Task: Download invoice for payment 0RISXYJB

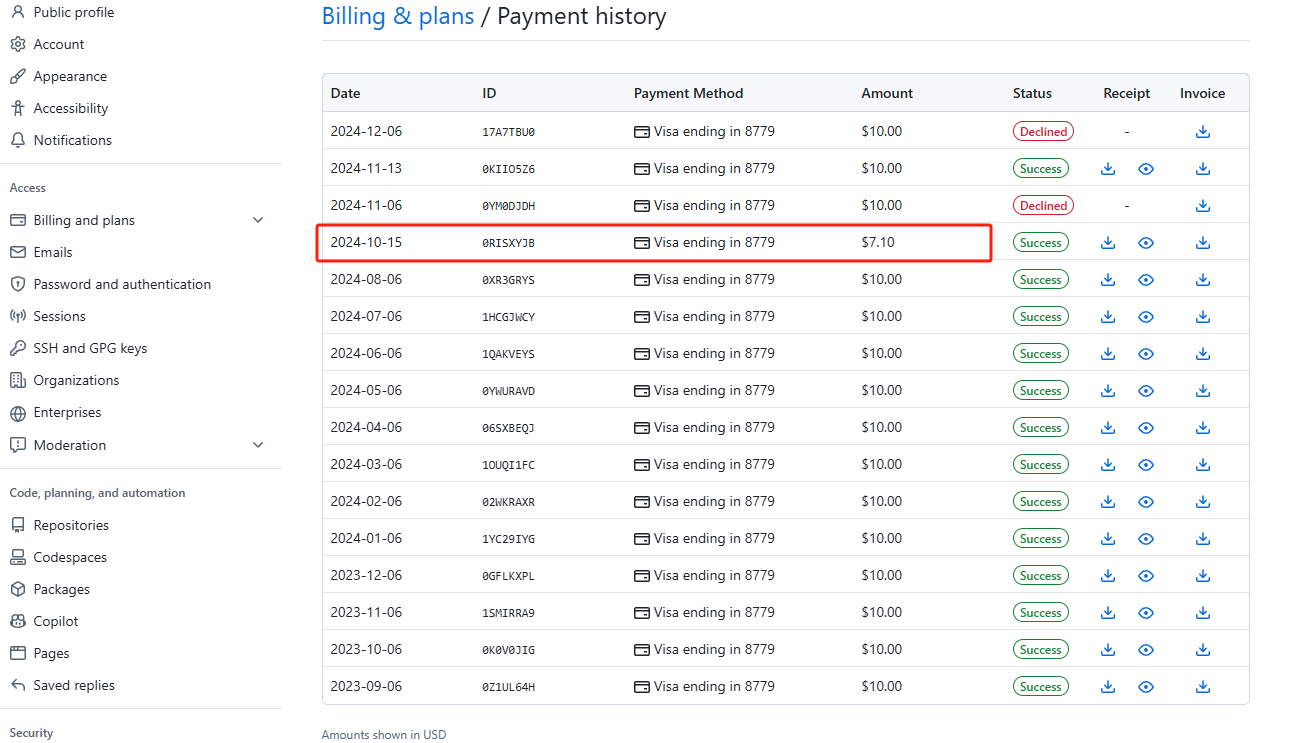Action: point(1203,243)
